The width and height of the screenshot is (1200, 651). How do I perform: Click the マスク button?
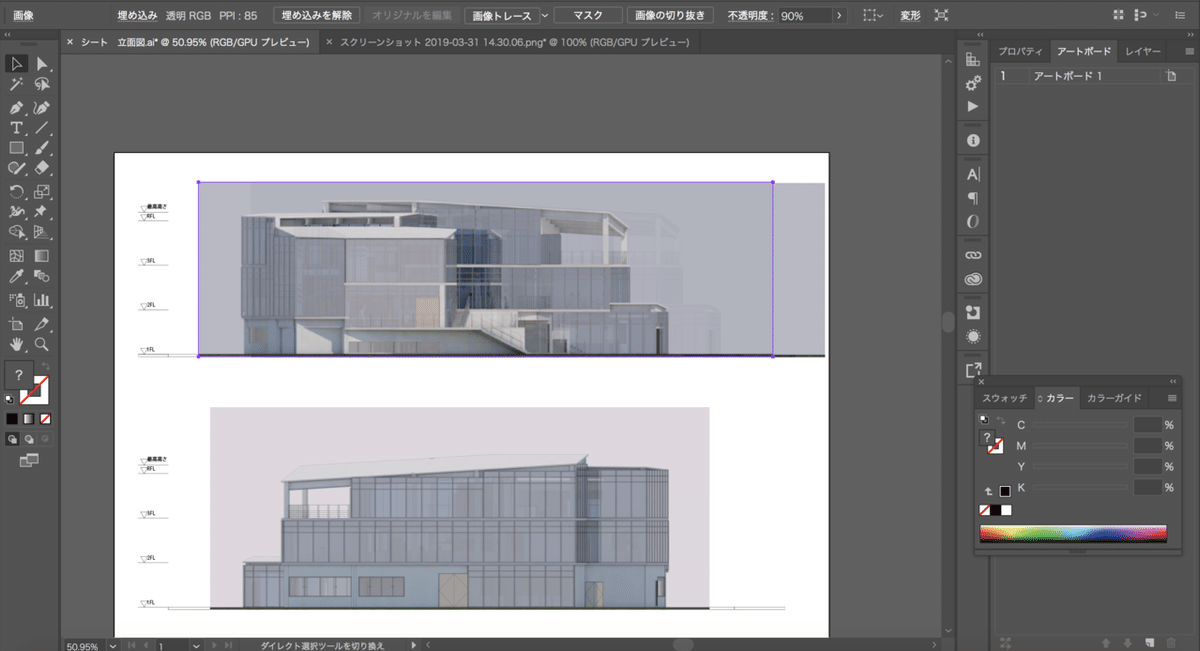587,16
